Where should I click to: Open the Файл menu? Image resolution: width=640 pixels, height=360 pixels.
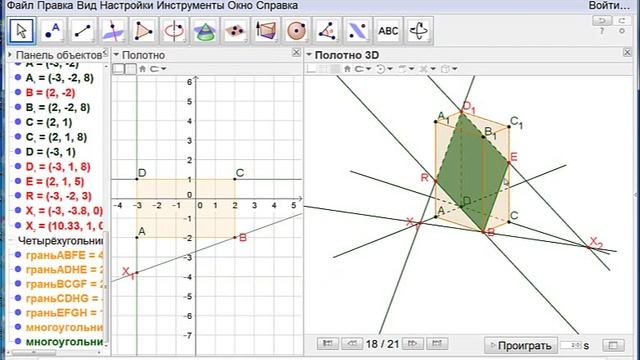click(x=20, y=6)
